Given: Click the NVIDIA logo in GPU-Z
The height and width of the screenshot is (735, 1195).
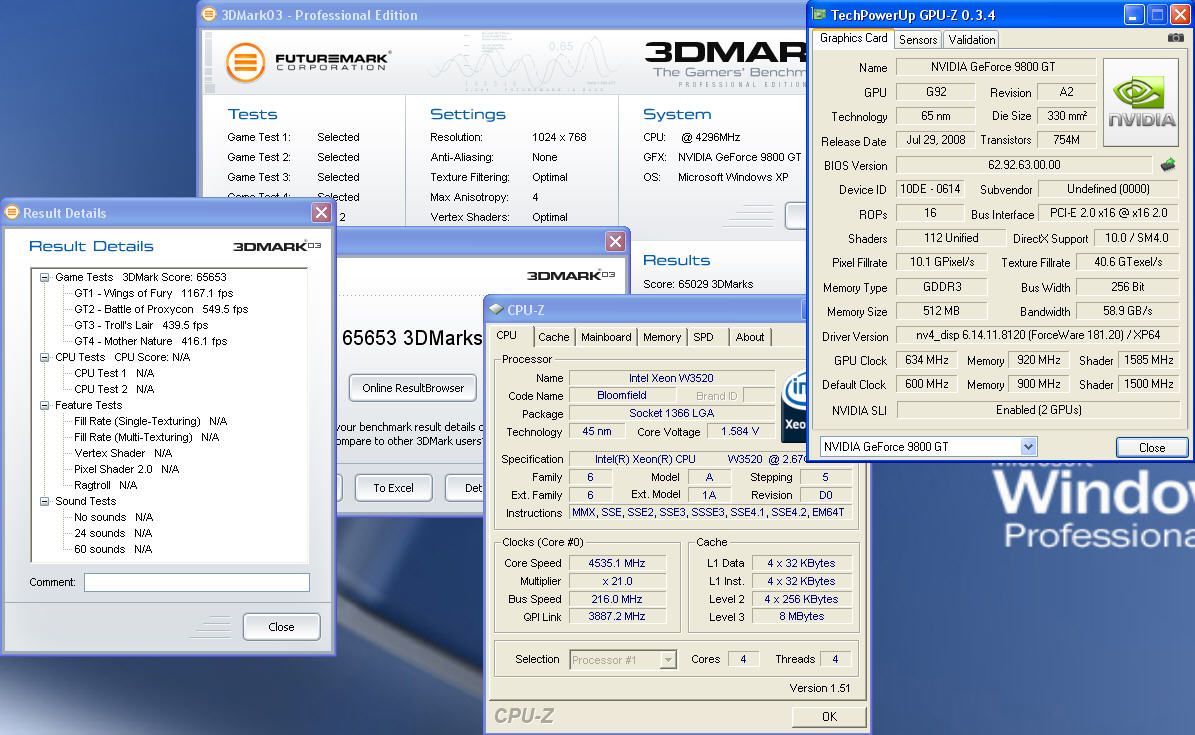Looking at the screenshot, I should tap(1140, 102).
